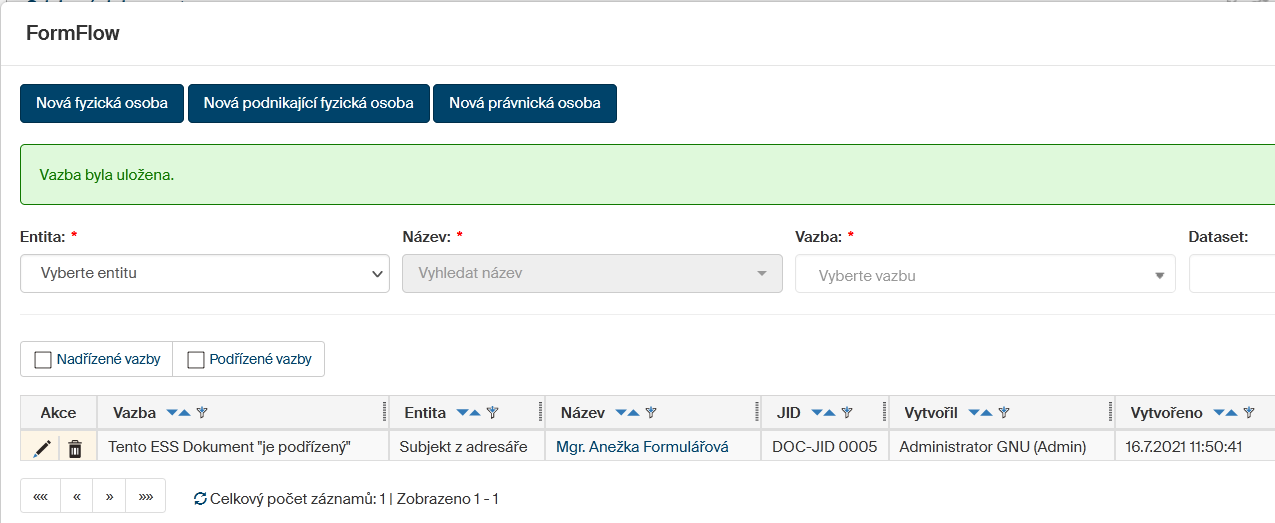The width and height of the screenshot is (1275, 523).
Task: Enable the Nadřízené vazby checkbox
Action: 43,360
